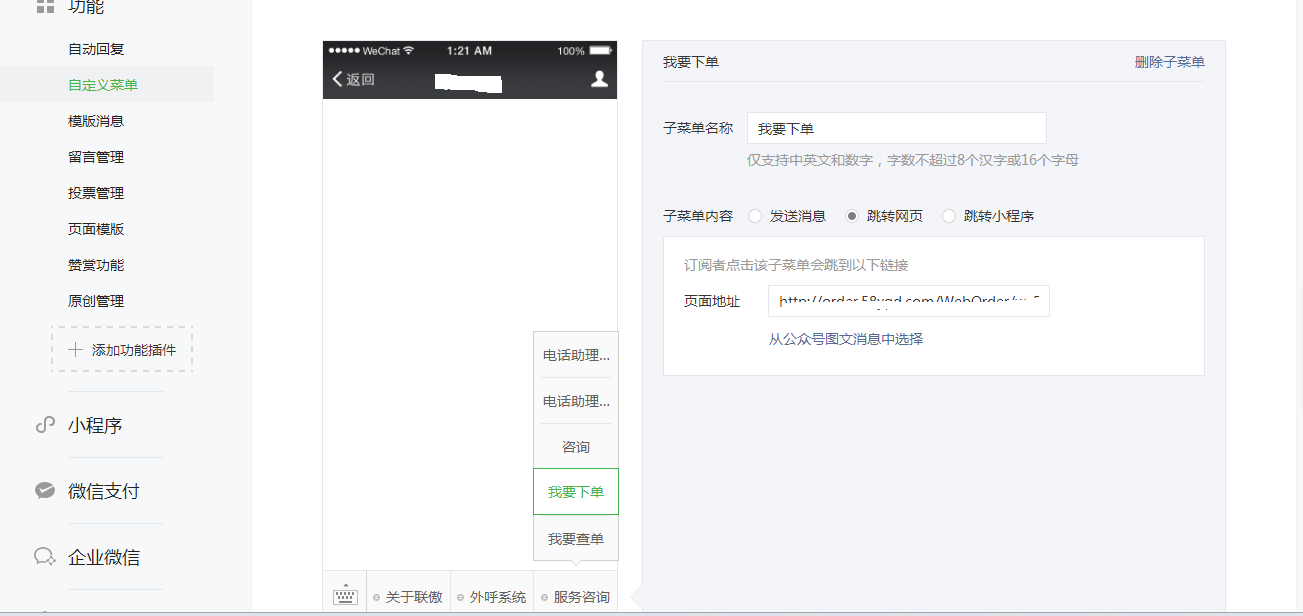Open 企业微信 section
Screen dimensions: 1303x616
click(x=104, y=557)
